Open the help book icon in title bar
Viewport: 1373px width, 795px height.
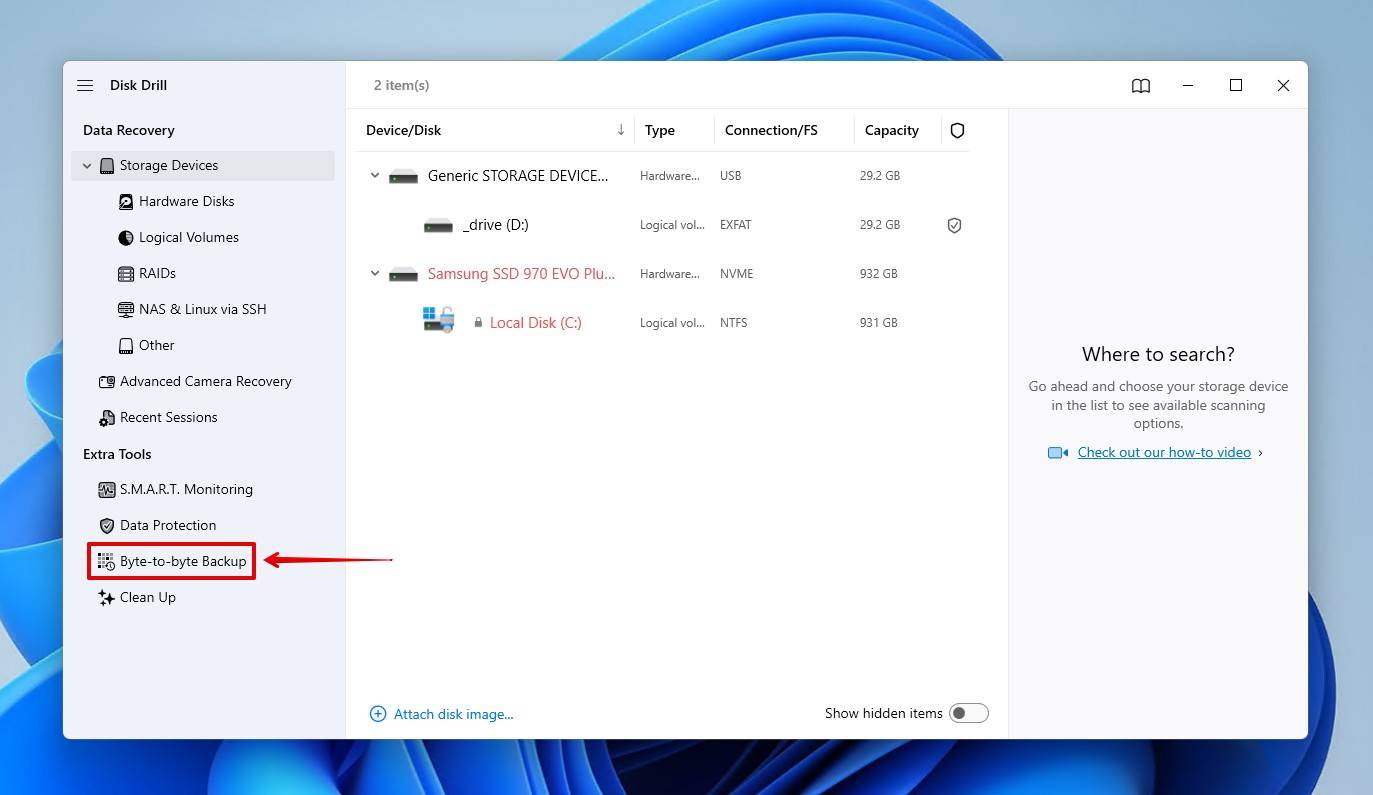[1141, 86]
